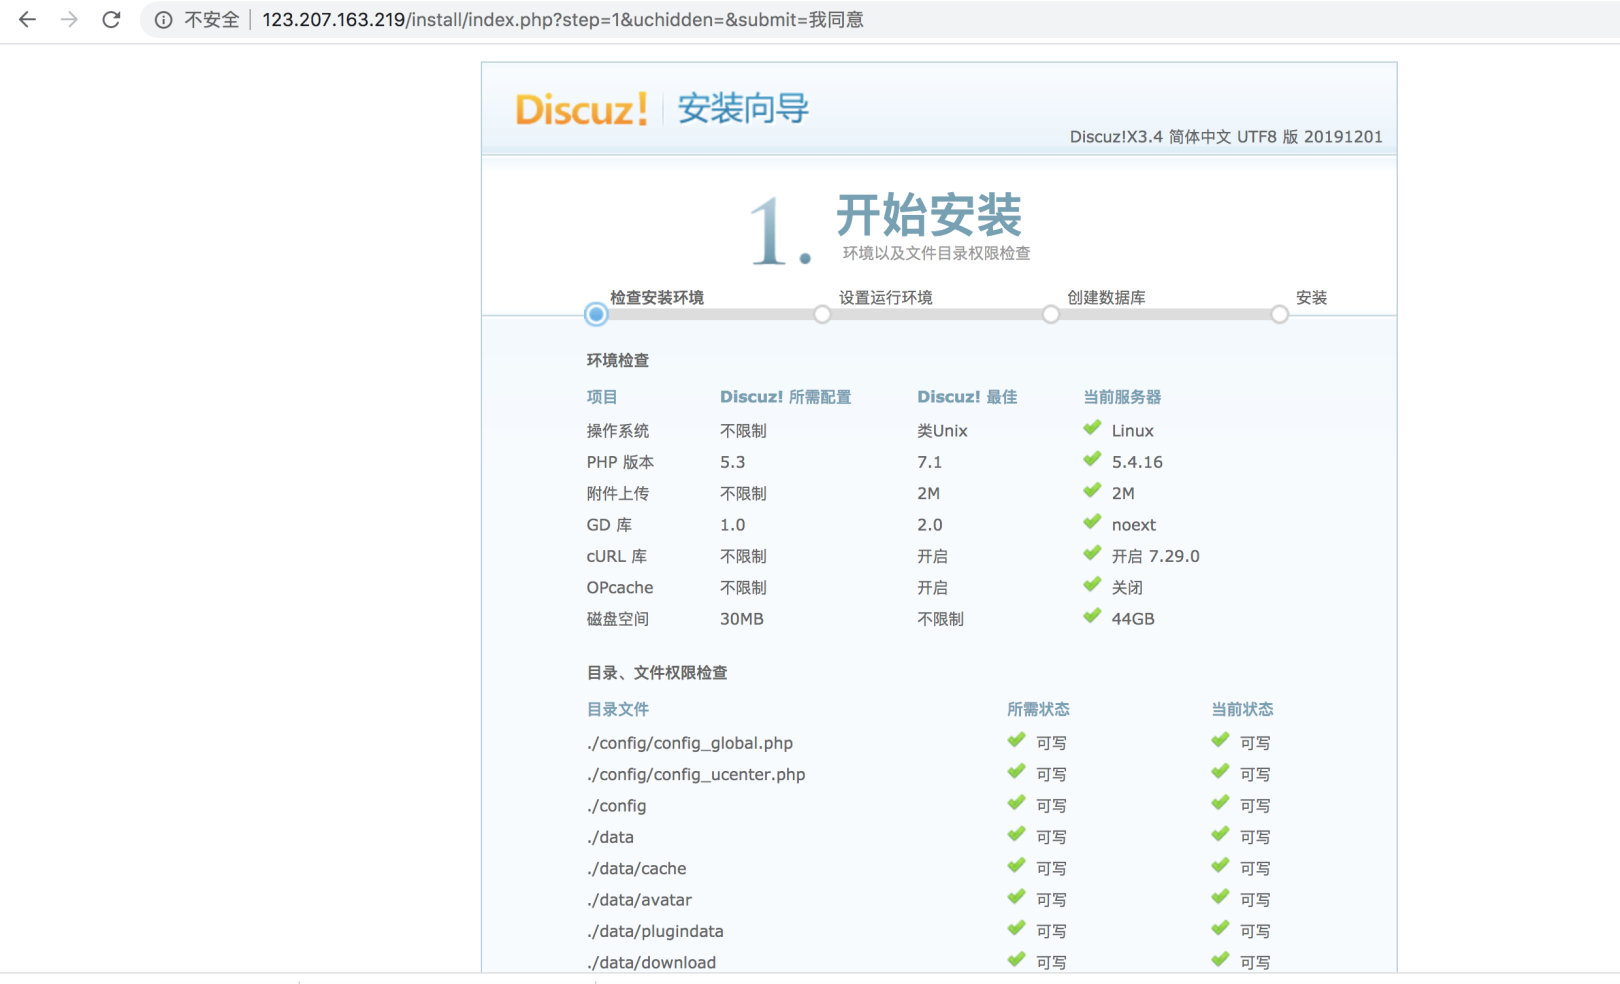Click the ./config/config_global.php path
Screen dimensions: 1620x984
coord(690,743)
